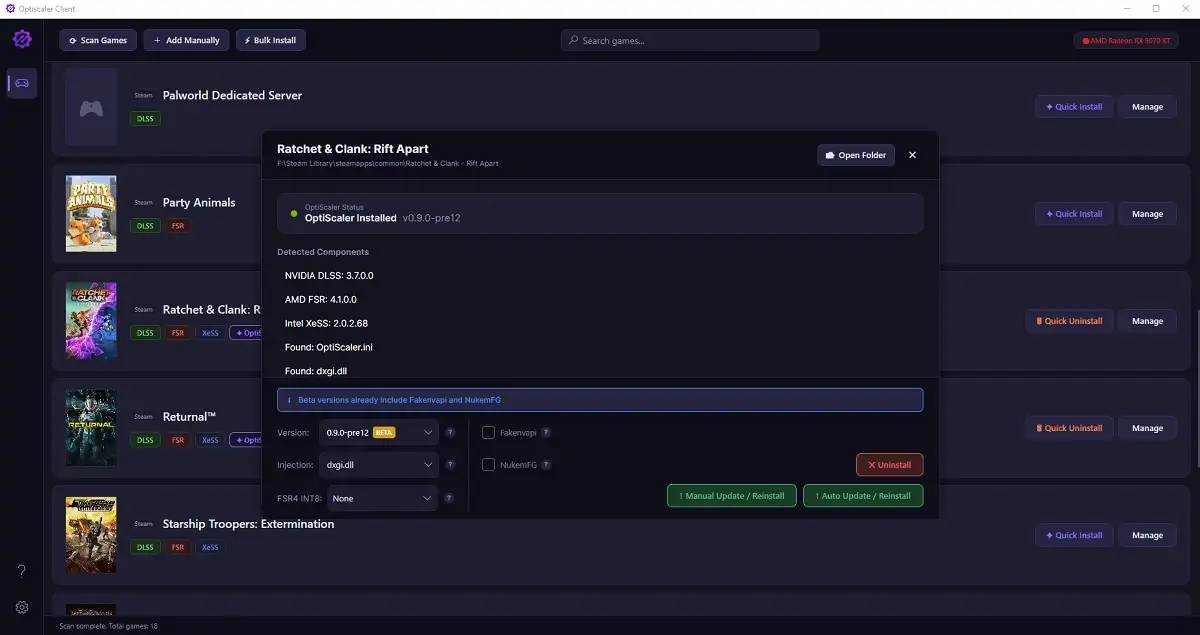The height and width of the screenshot is (635, 1200).
Task: Click the XeSS badge on Starship Troopers row
Action: point(210,547)
